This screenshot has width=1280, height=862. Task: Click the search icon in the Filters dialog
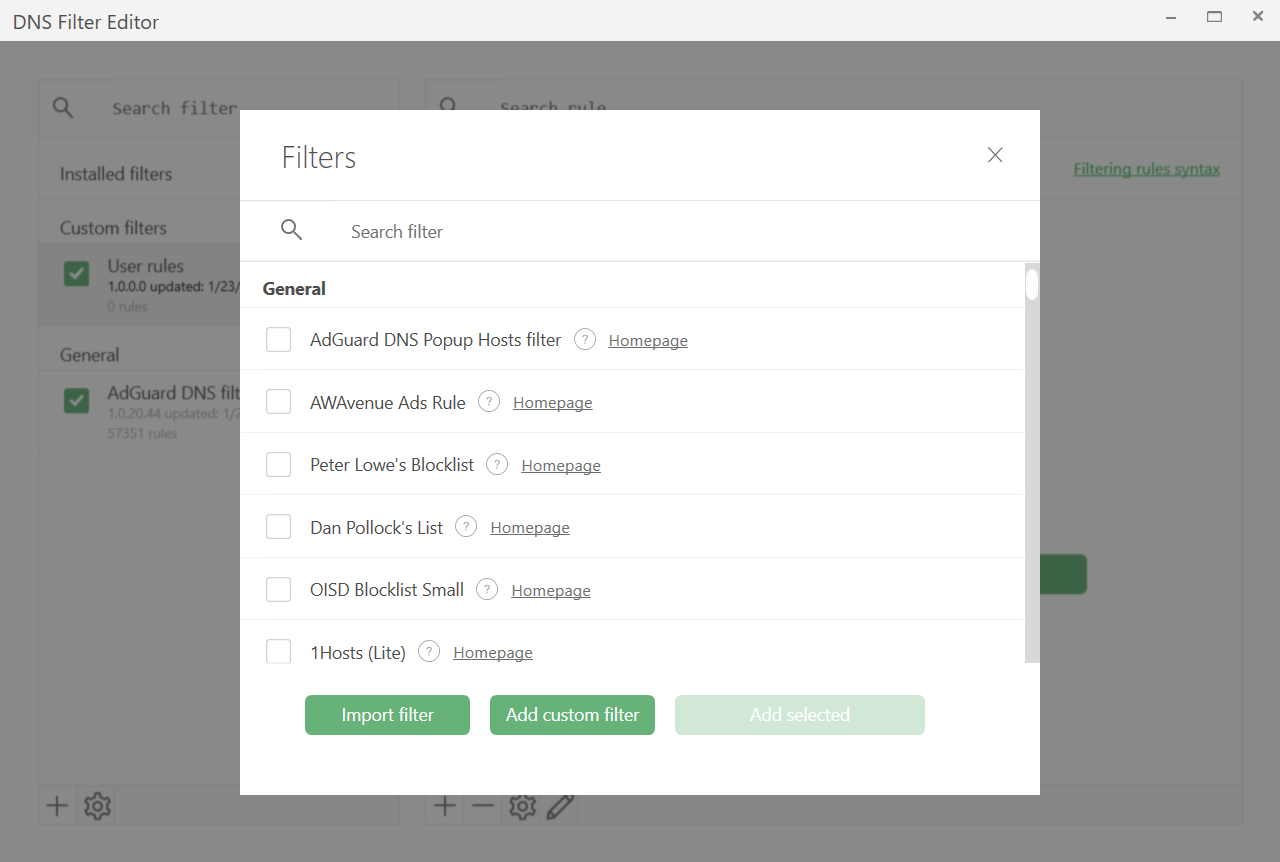coord(291,230)
